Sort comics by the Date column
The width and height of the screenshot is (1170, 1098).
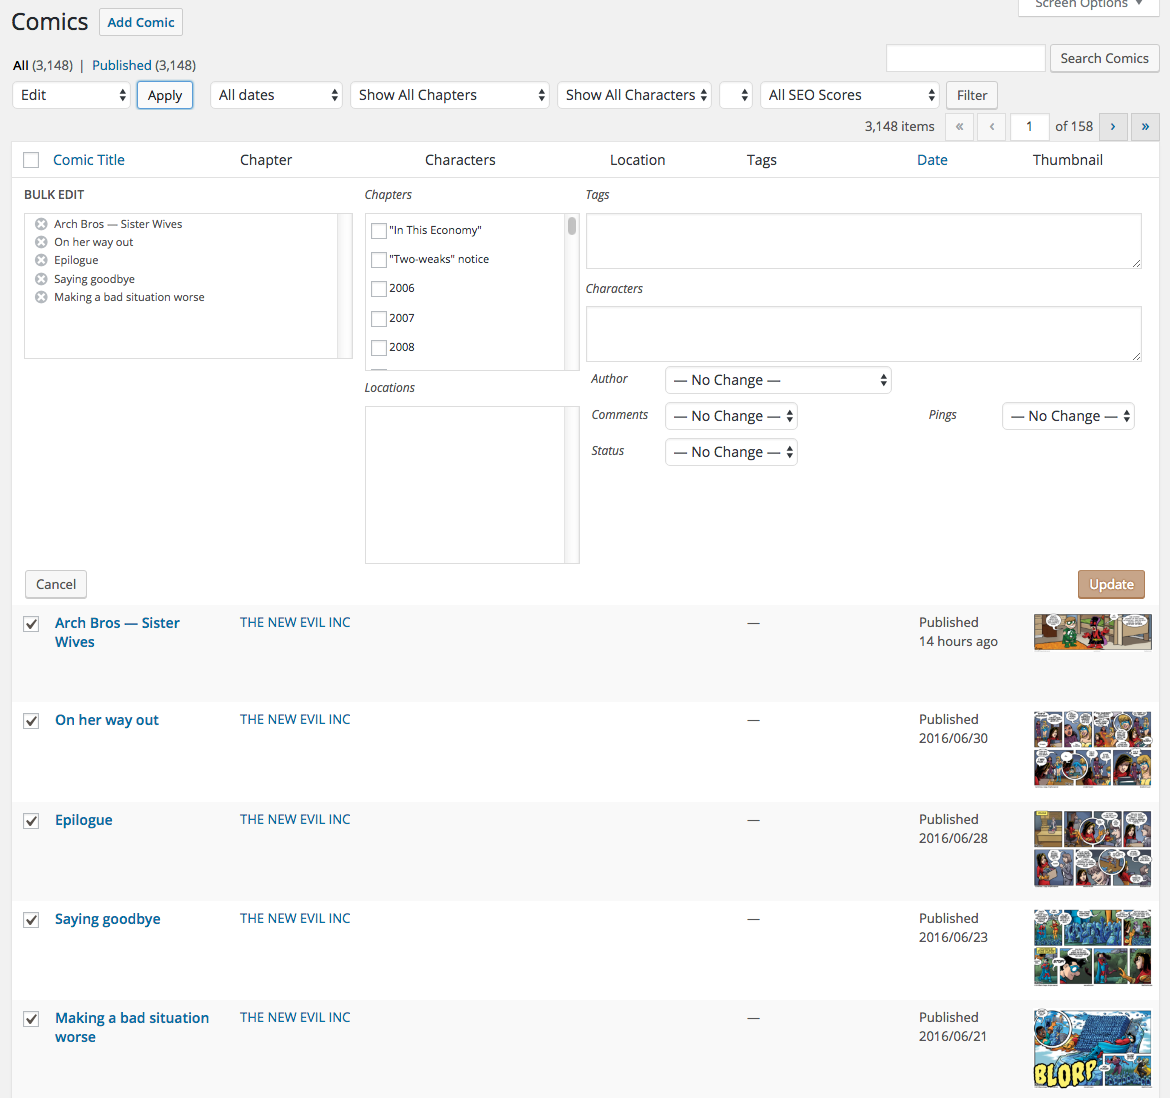point(932,160)
